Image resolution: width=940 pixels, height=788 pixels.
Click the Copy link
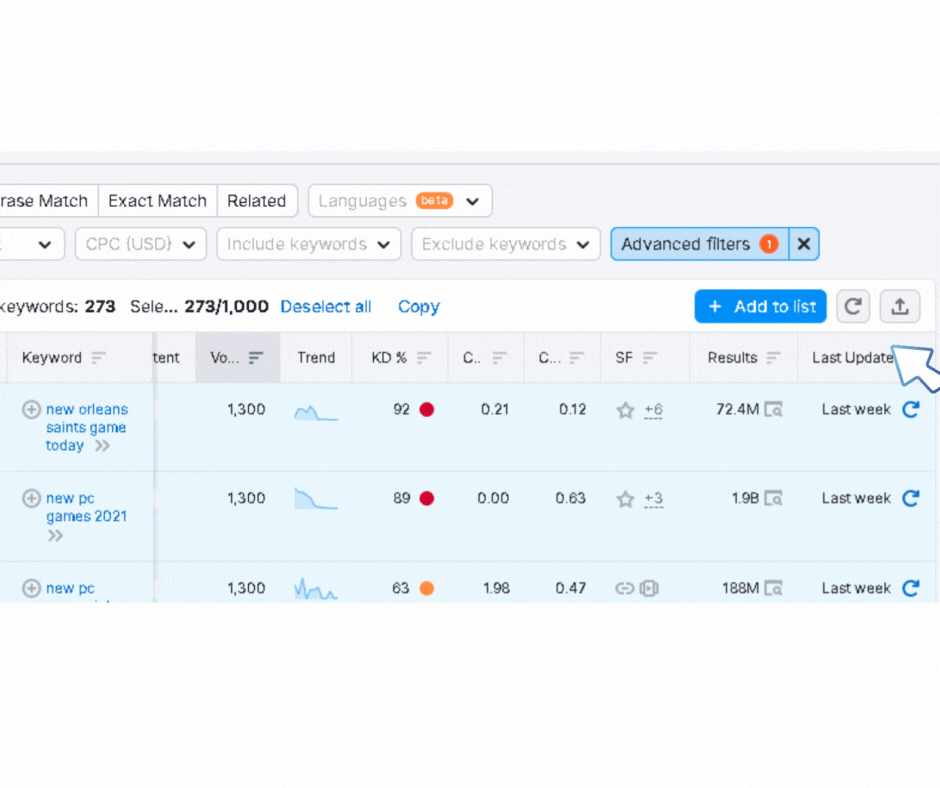pyautogui.click(x=418, y=306)
